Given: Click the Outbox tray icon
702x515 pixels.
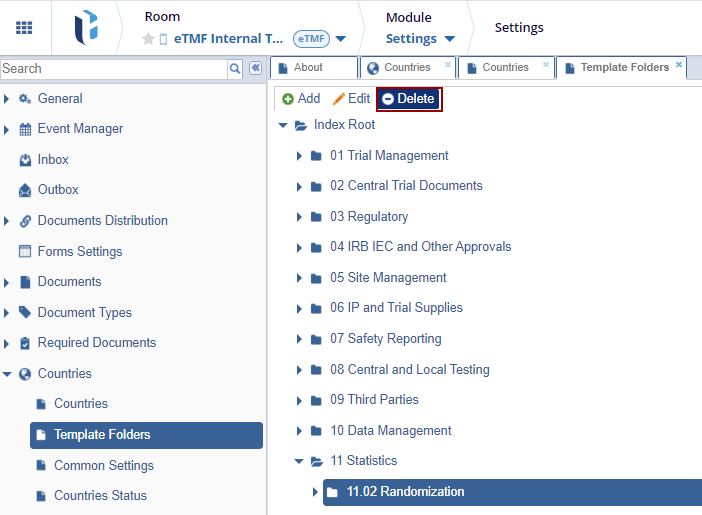Looking at the screenshot, I should pyautogui.click(x=26, y=190).
